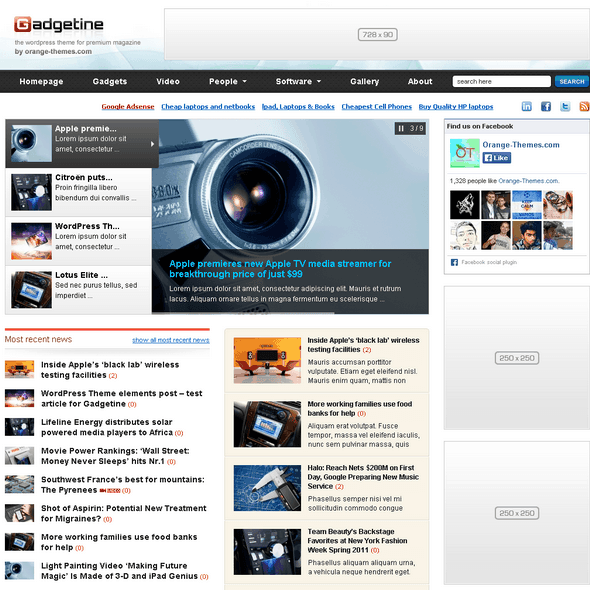Image resolution: width=590 pixels, height=590 pixels.
Task: Open 'Buy Quality HP laptops' link
Action: (456, 106)
